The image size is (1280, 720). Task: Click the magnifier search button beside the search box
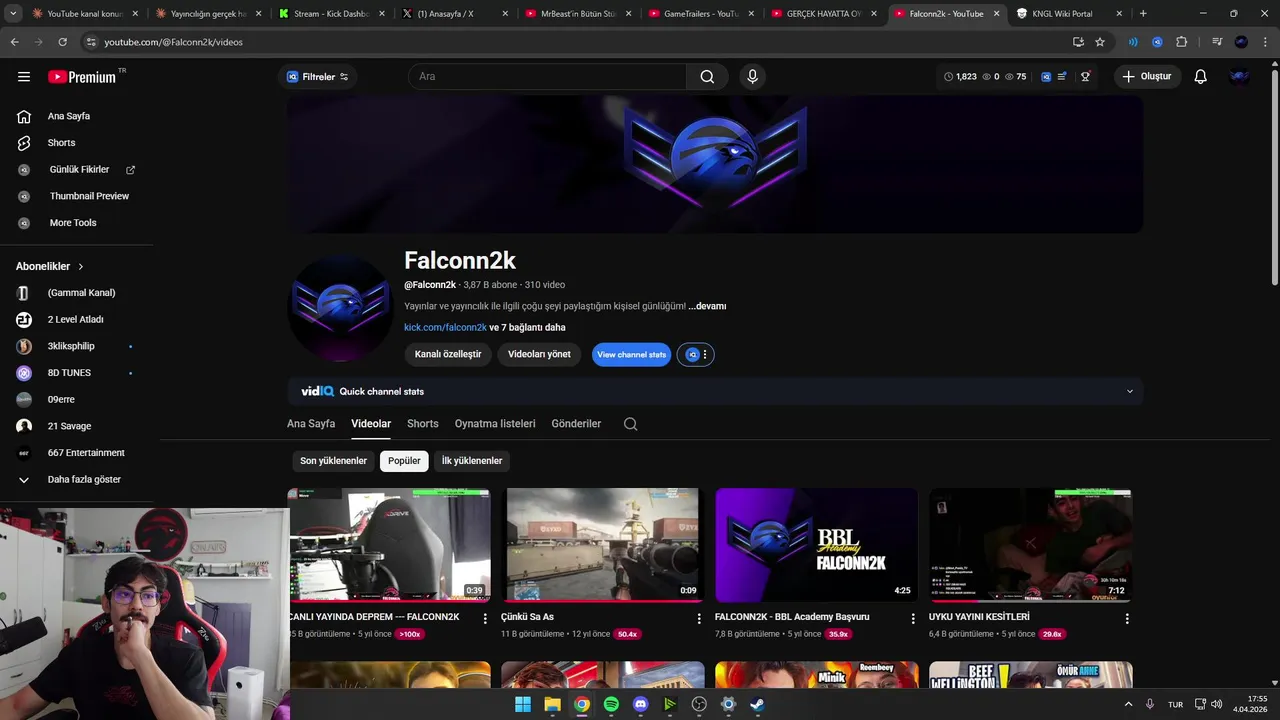coord(707,76)
